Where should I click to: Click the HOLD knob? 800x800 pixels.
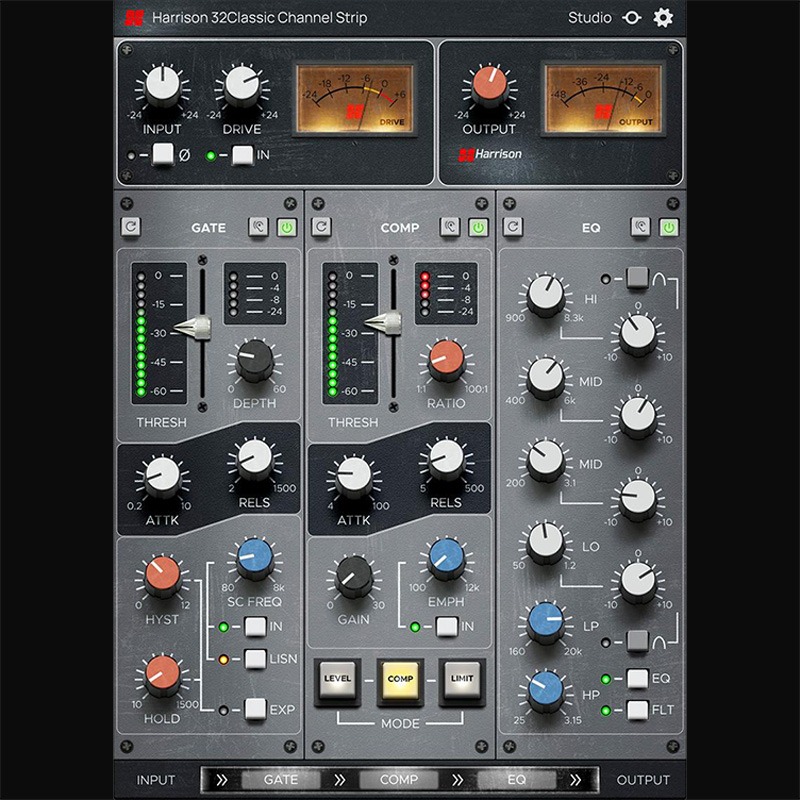163,674
